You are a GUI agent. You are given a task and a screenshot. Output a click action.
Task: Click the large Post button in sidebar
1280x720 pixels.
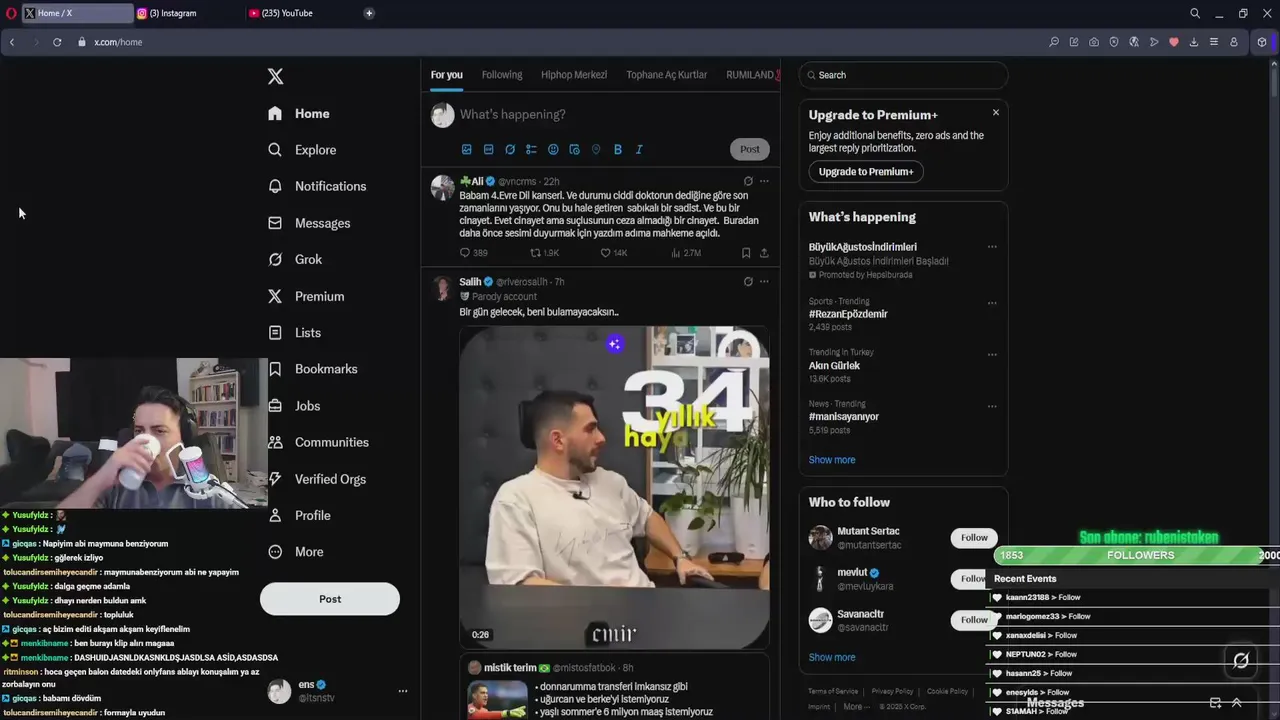tap(330, 599)
